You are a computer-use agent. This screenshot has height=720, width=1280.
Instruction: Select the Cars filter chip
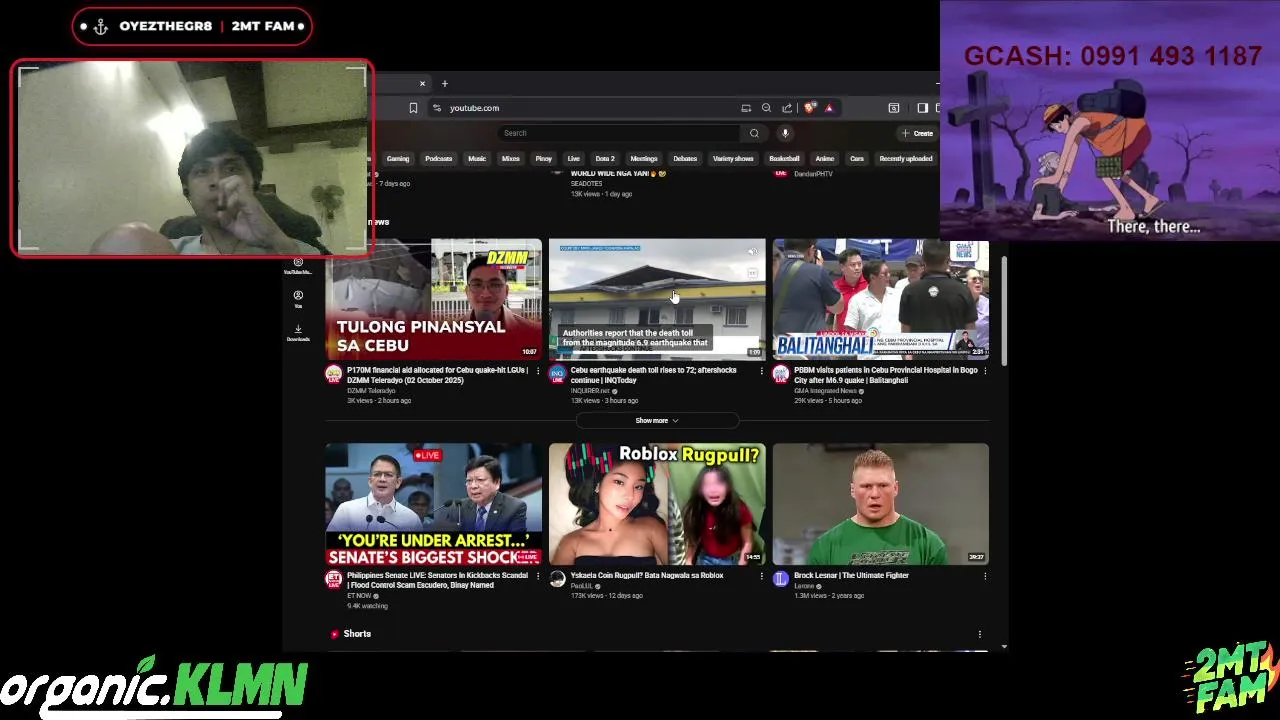point(857,159)
